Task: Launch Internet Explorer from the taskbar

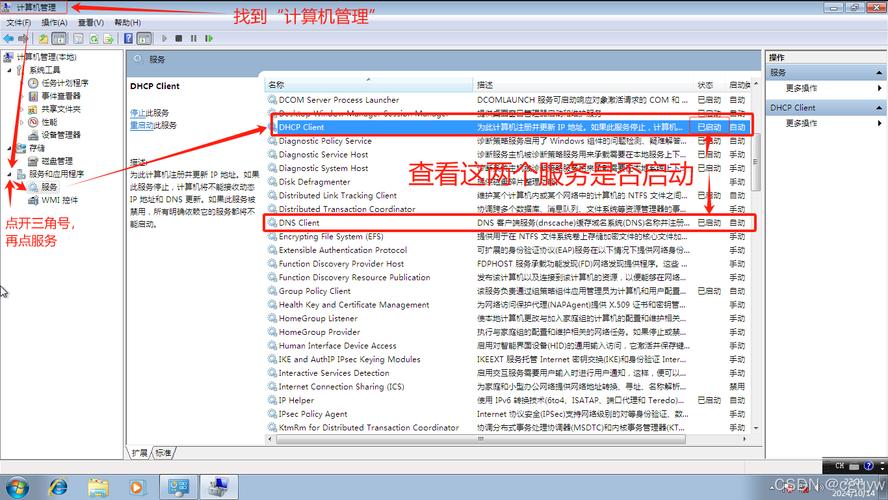Action: [58, 487]
